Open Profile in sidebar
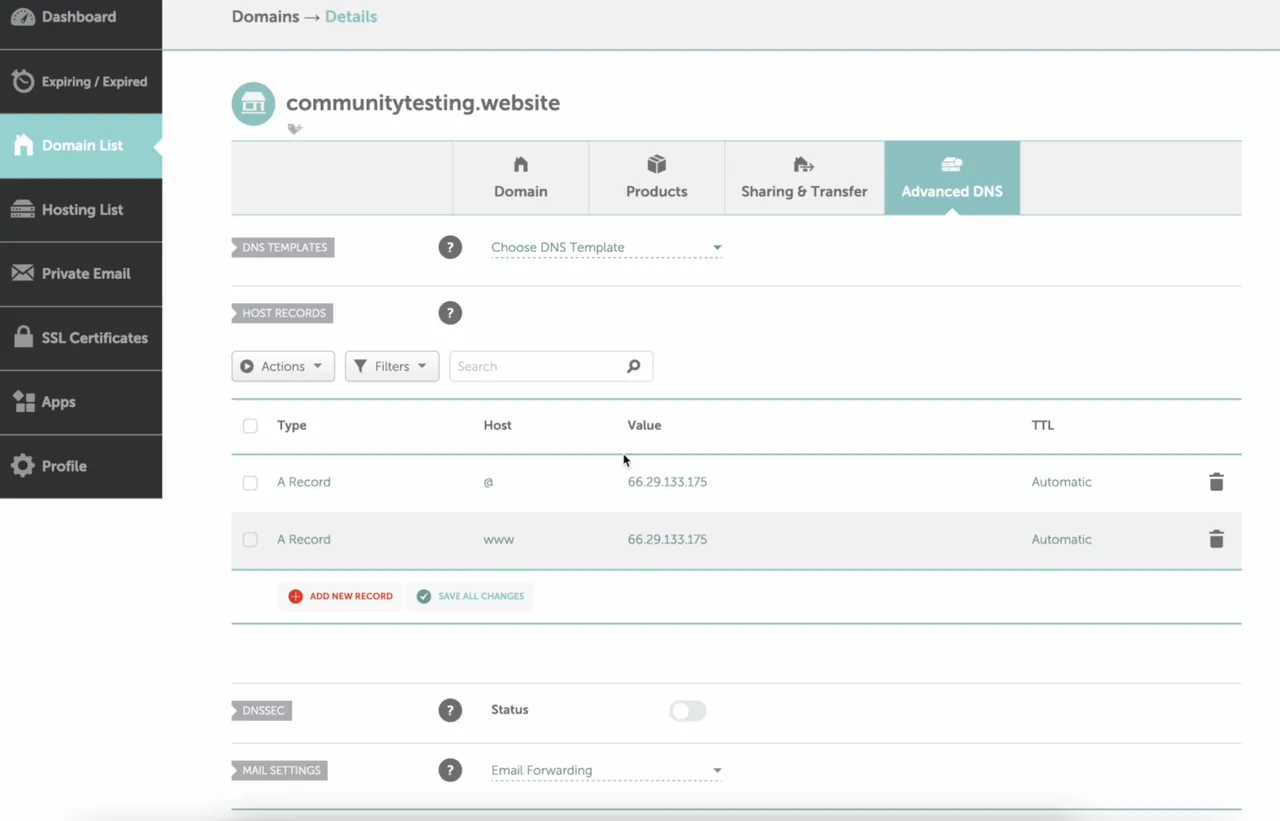The height and width of the screenshot is (821, 1280). tap(81, 466)
